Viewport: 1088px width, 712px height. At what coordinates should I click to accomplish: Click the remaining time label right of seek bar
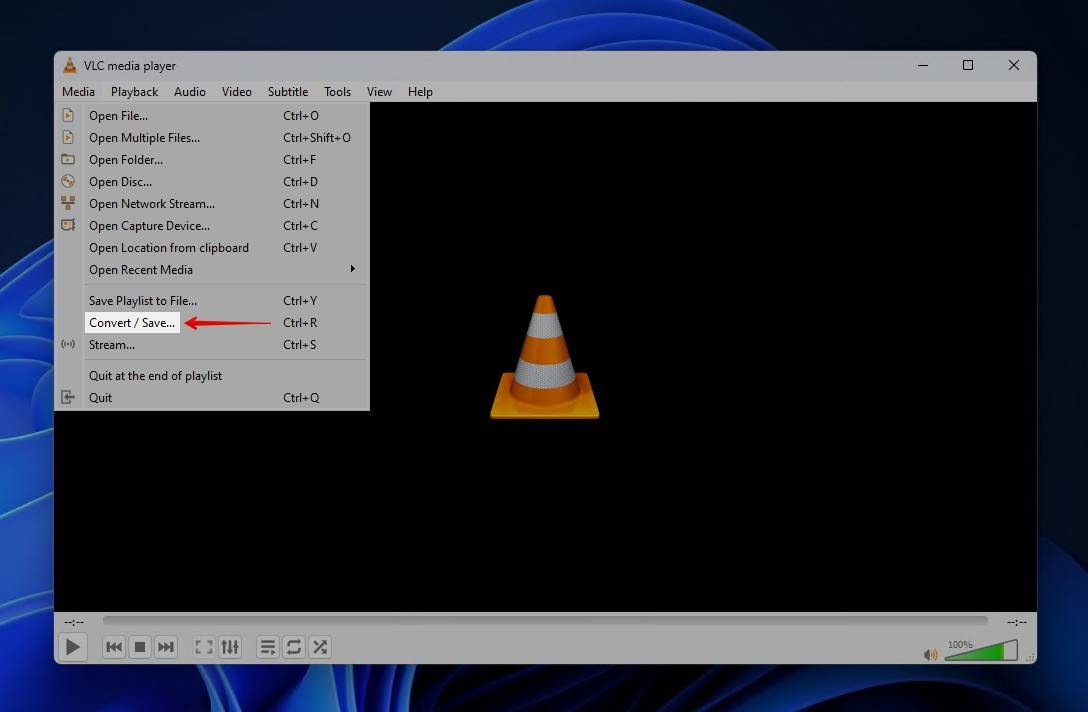1017,622
